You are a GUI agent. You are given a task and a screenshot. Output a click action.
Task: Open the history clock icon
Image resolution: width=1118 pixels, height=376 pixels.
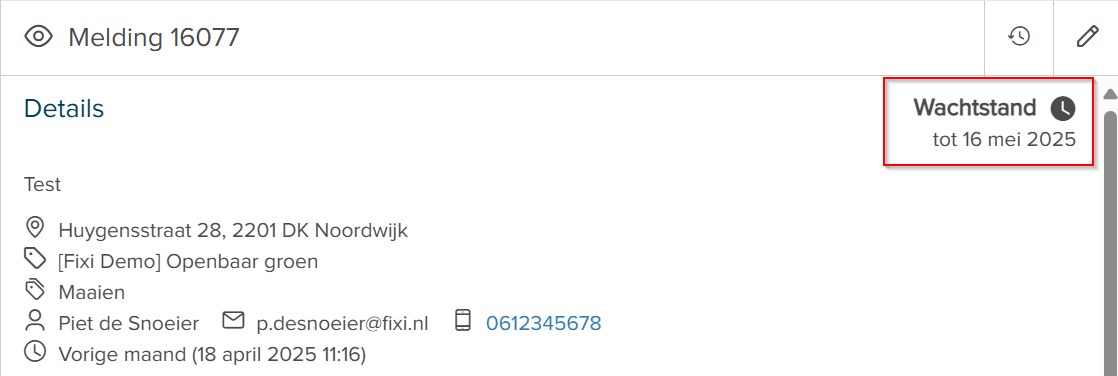(x=1019, y=36)
